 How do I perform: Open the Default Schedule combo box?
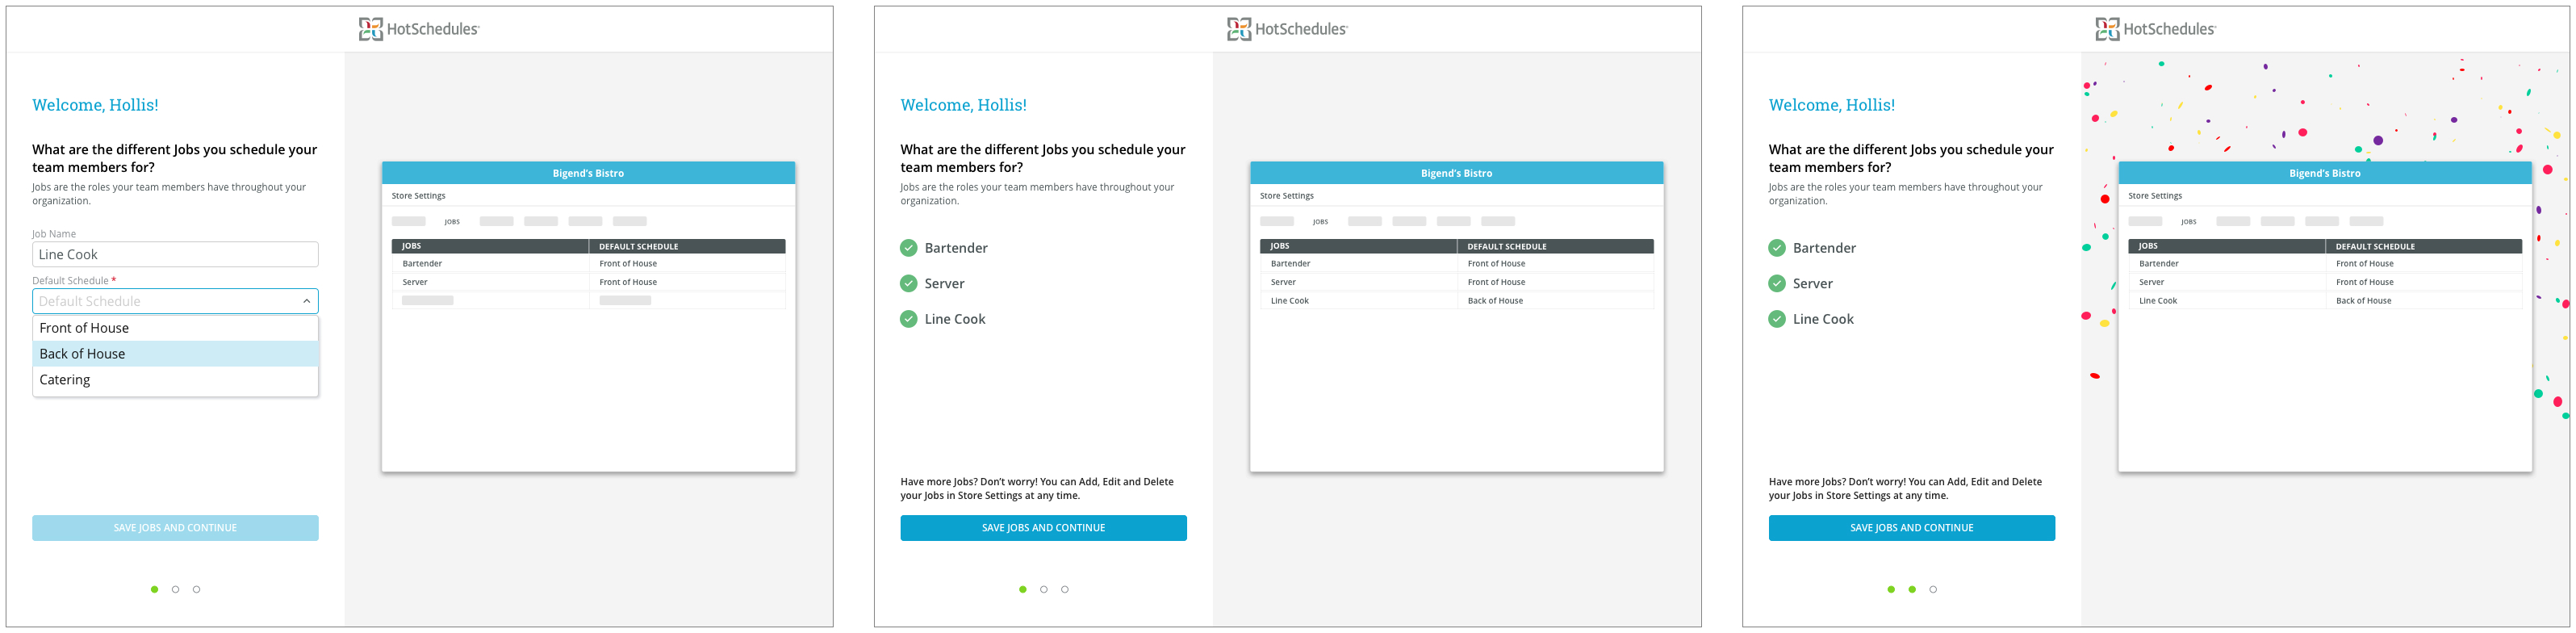[175, 301]
